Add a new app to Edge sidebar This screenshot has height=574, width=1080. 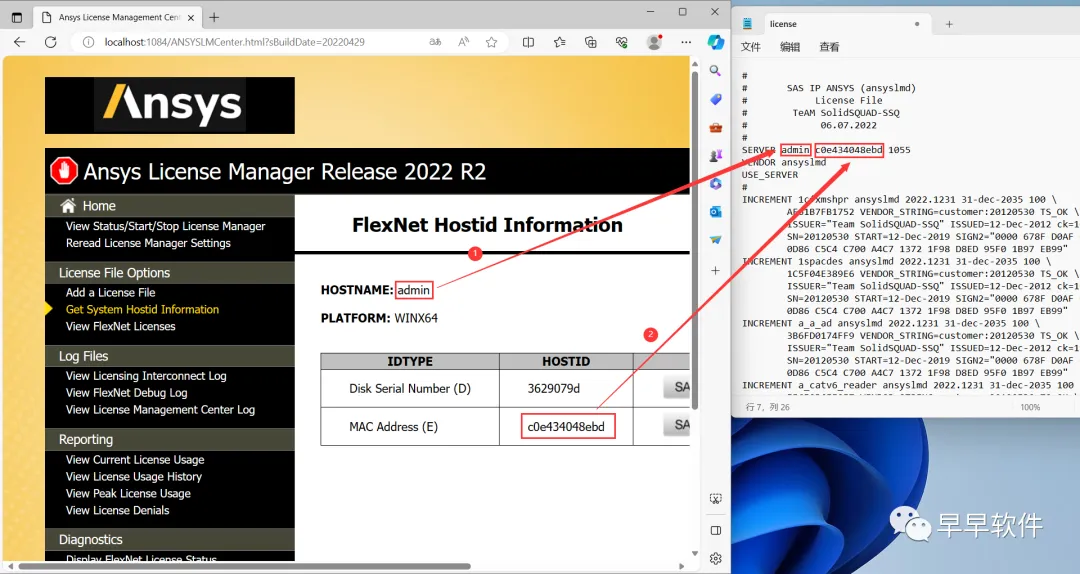716,270
